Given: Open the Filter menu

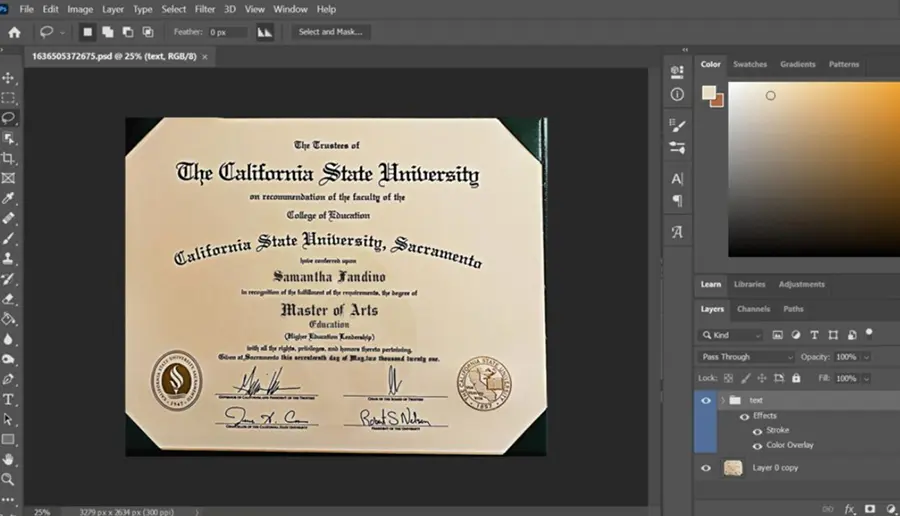Looking at the screenshot, I should pos(204,9).
